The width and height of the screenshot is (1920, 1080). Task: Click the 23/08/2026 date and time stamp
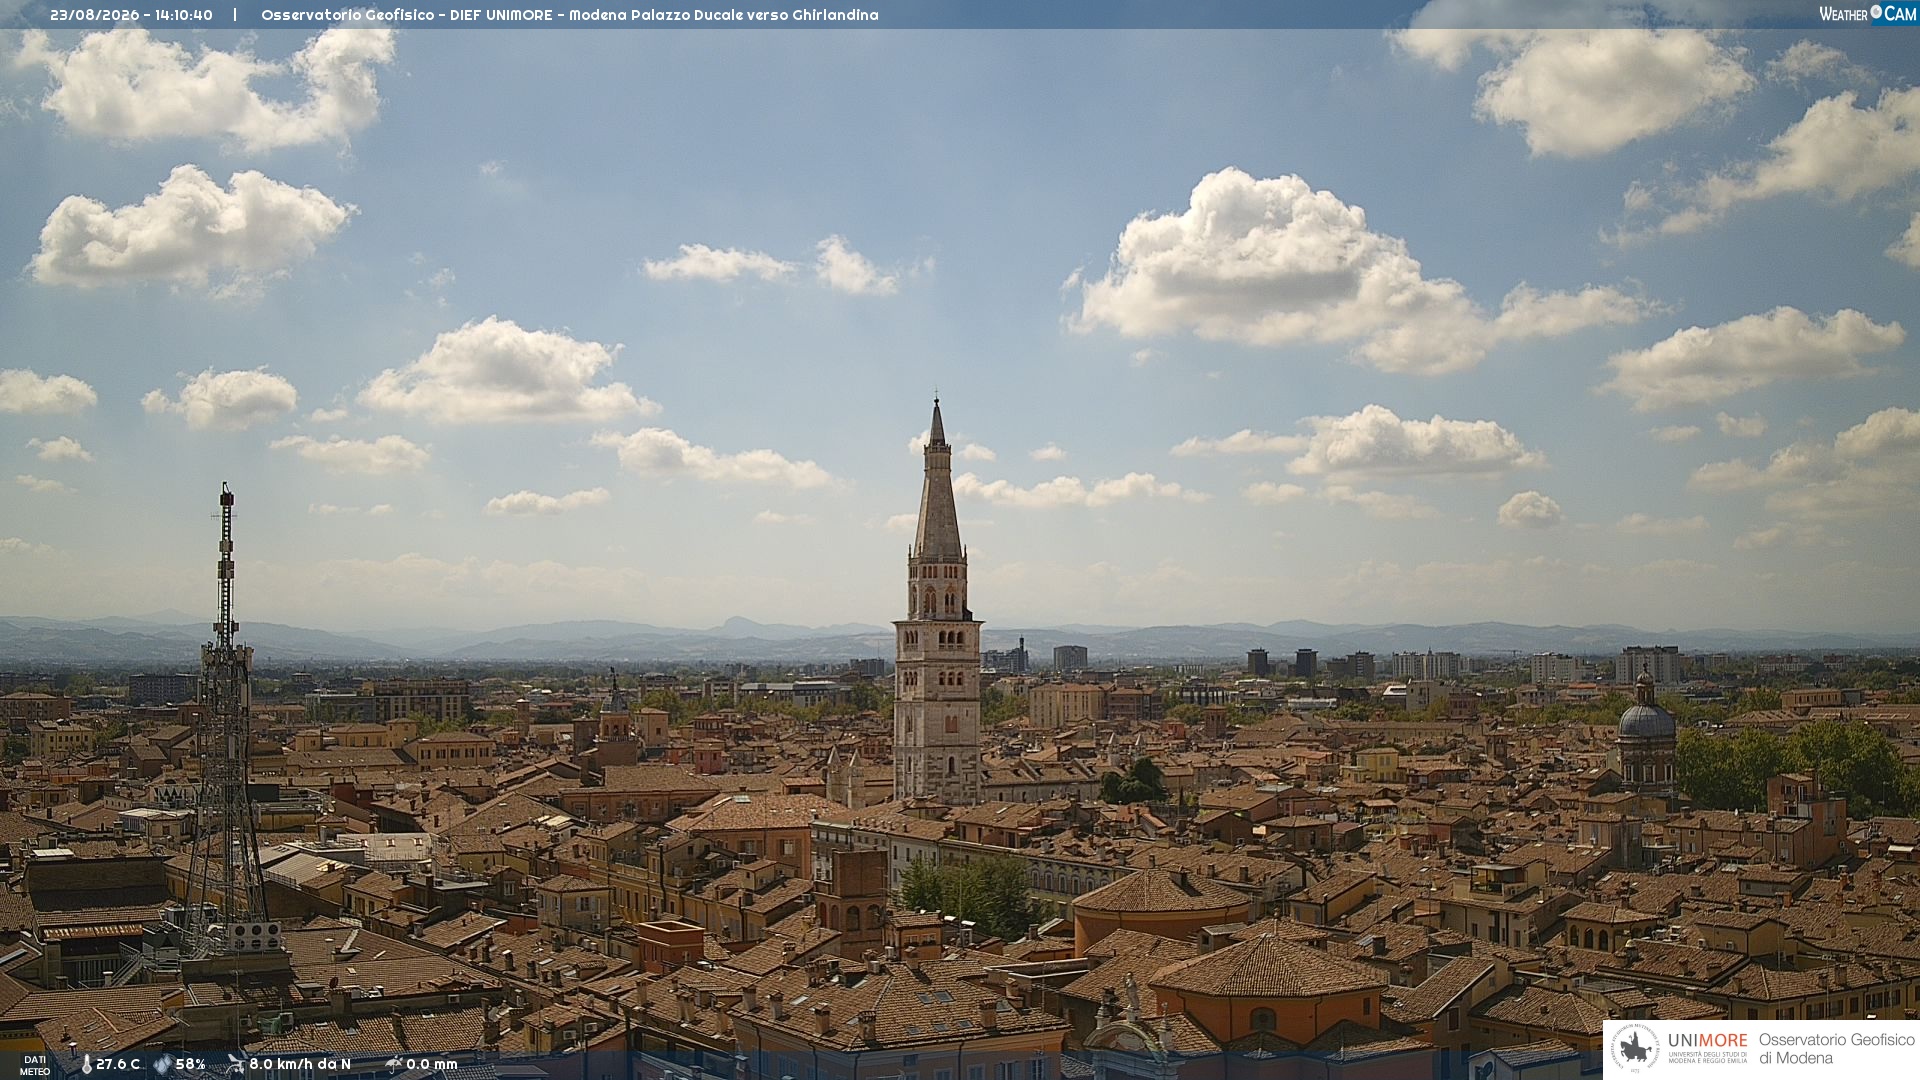click(131, 15)
